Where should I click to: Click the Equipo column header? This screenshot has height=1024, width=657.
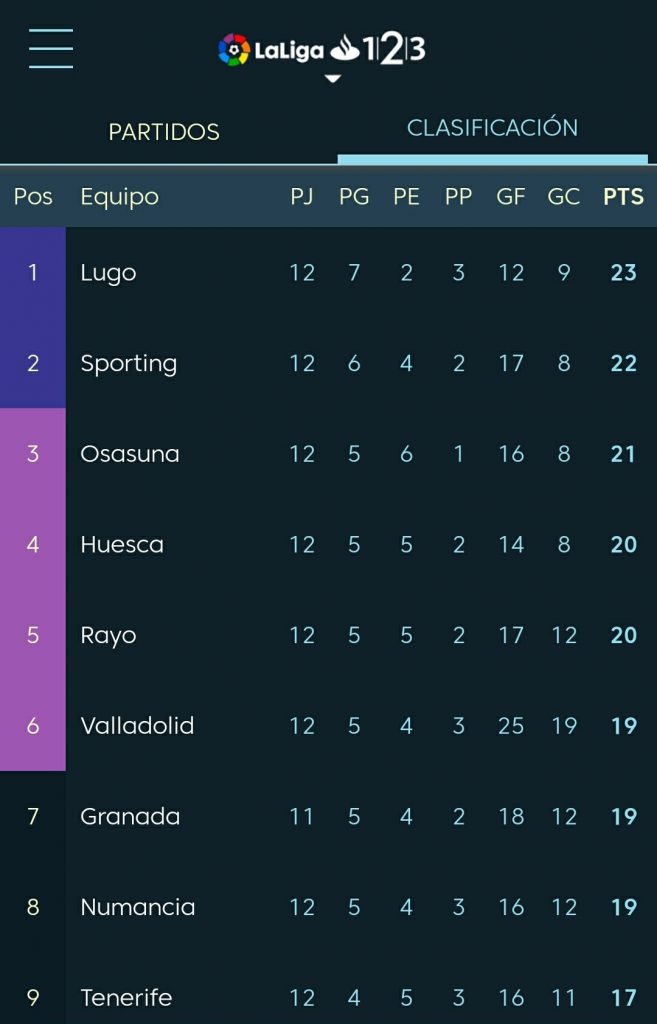click(120, 197)
